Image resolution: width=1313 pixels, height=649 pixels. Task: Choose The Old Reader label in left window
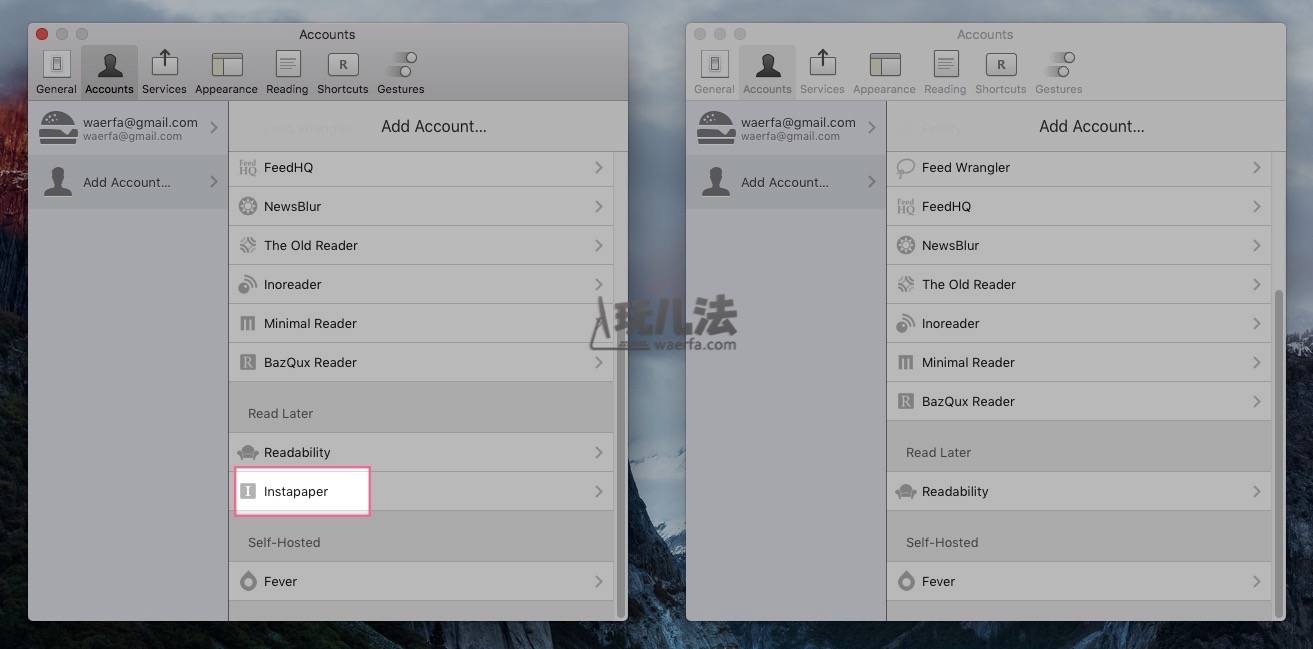click(311, 246)
